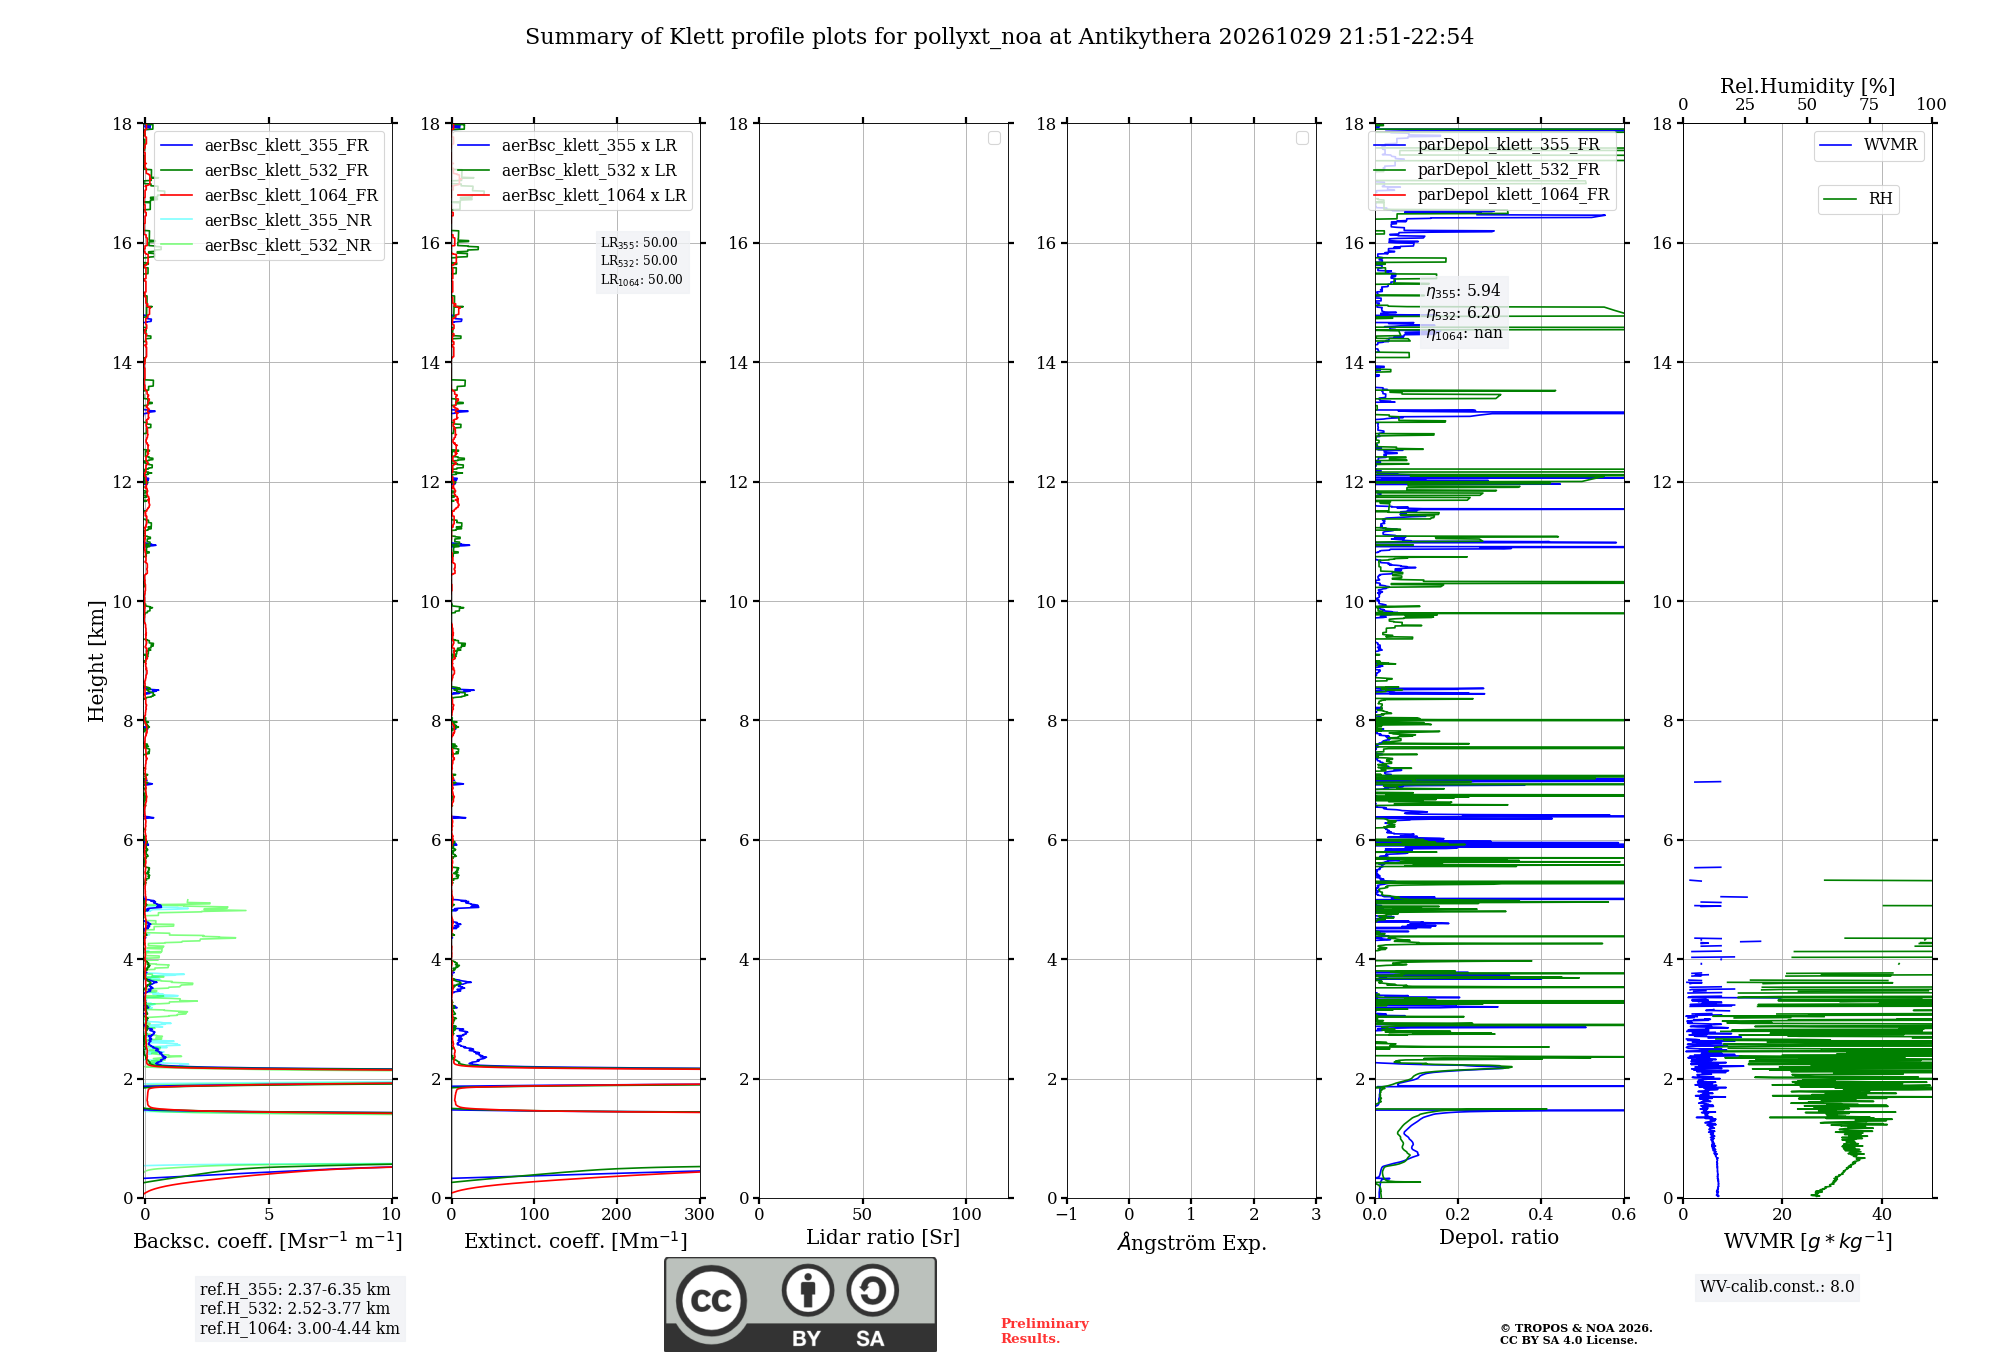
Task: Select the aerBsc_klett_355_NR legend entry
Action: (266, 220)
